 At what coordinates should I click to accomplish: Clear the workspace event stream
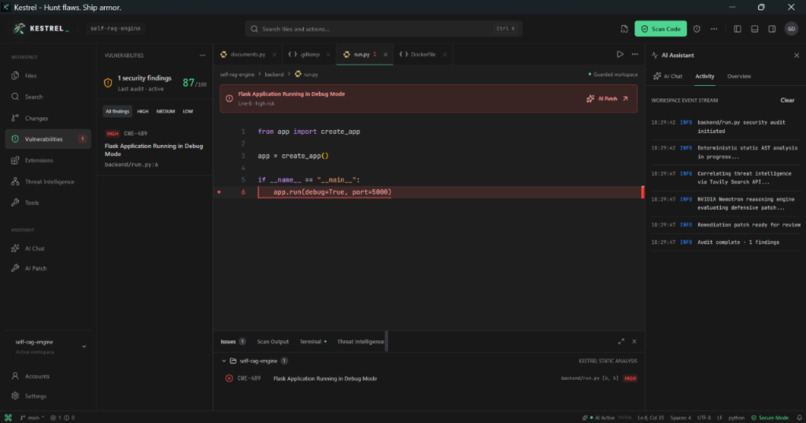tap(787, 100)
